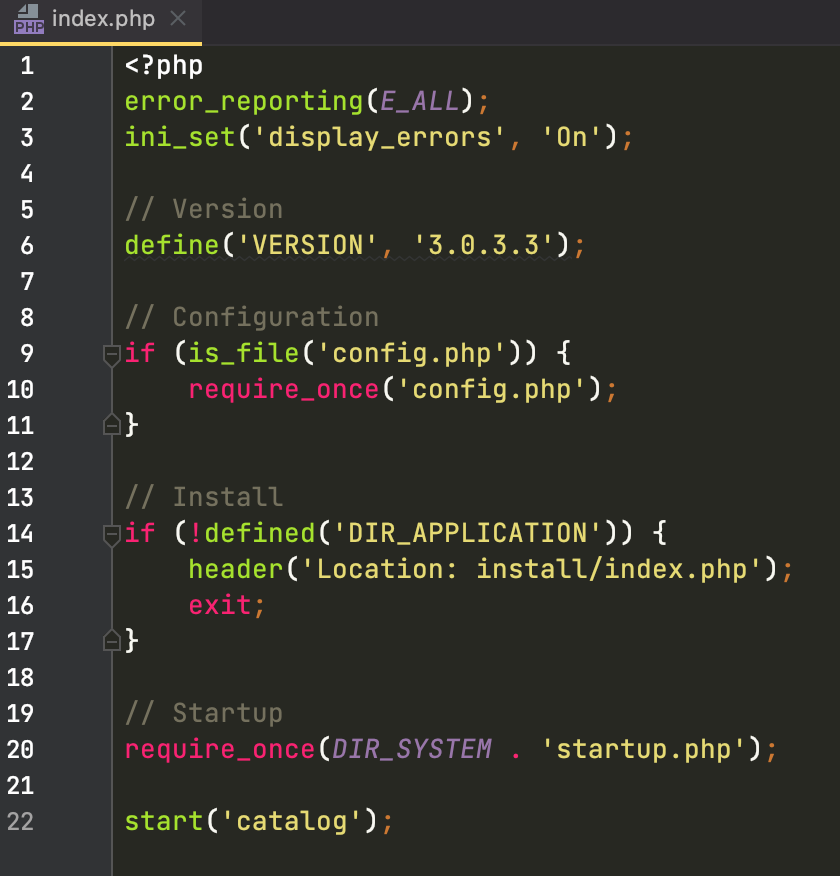Click the fold end marker on line 17
Screen dimensions: 840x876
[x=112, y=642]
